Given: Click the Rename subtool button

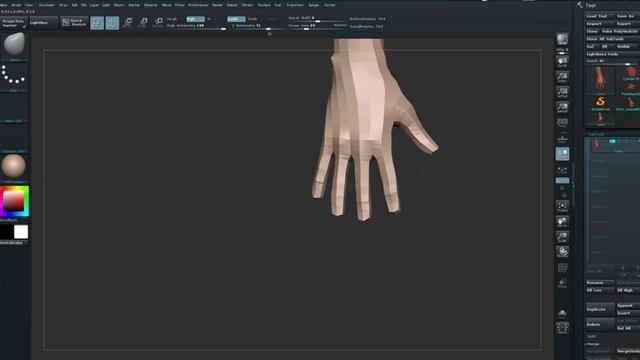Looking at the screenshot, I should click(600, 282).
